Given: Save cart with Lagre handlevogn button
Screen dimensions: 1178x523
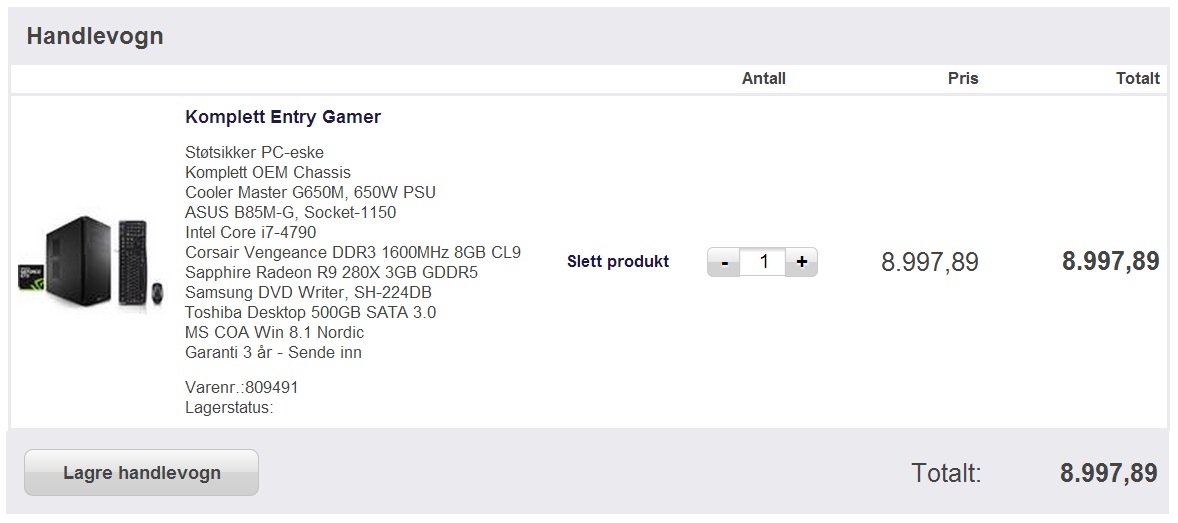Looking at the screenshot, I should pyautogui.click(x=141, y=473).
